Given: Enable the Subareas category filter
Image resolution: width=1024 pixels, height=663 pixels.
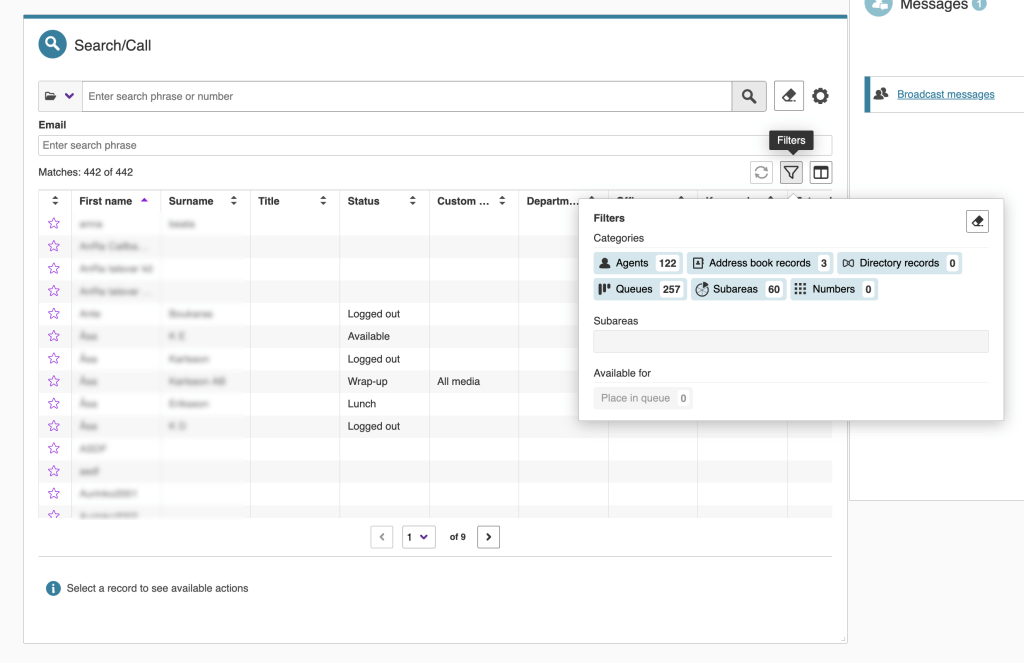Looking at the screenshot, I should click(737, 289).
